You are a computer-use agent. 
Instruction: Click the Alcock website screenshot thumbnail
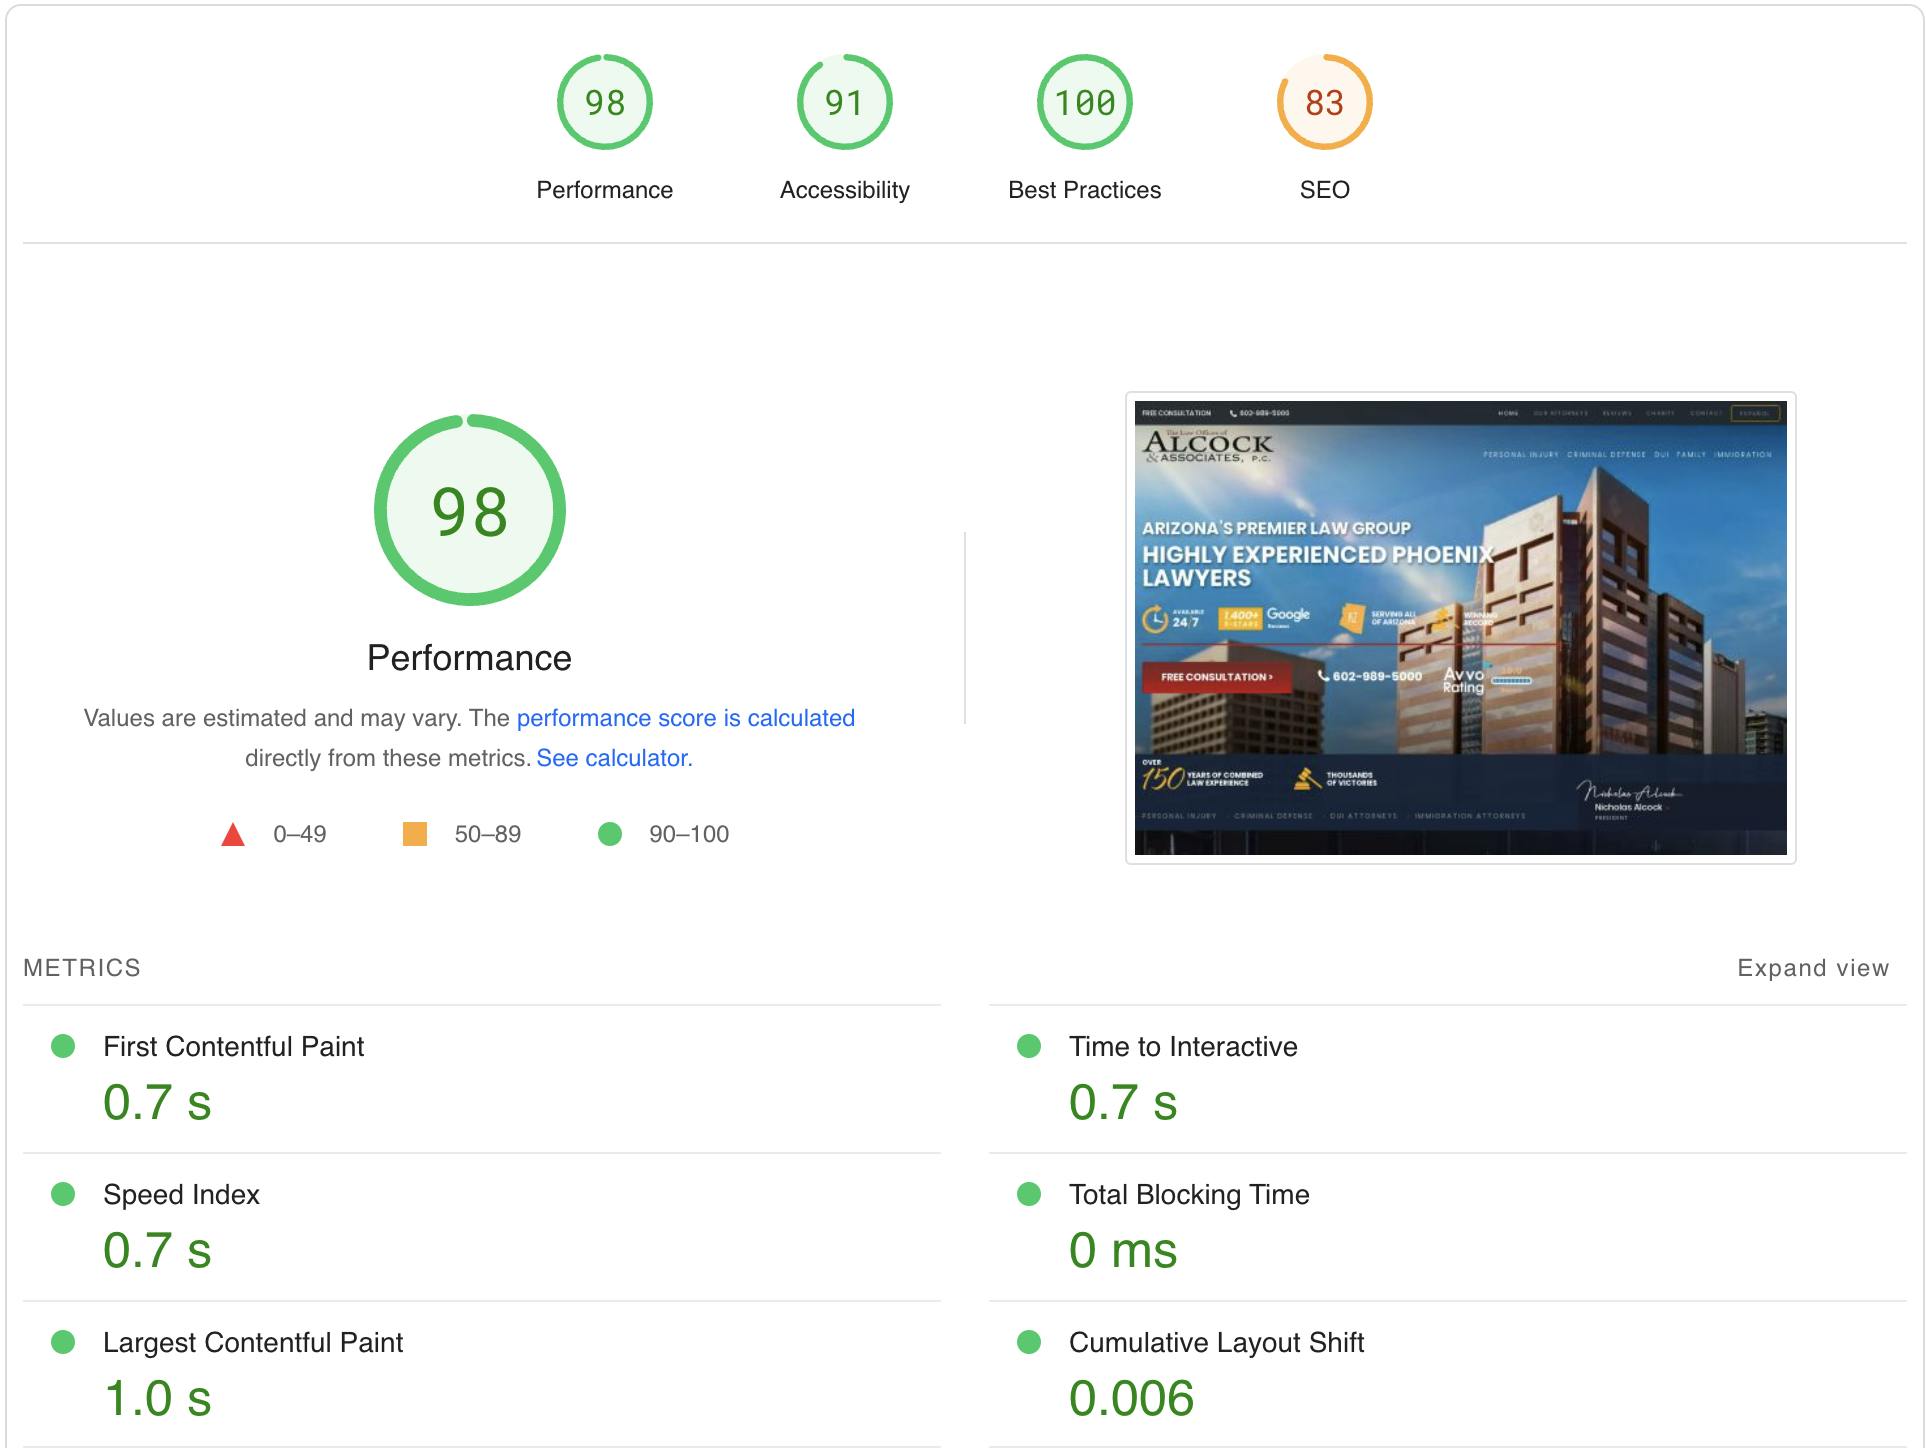(x=1460, y=628)
